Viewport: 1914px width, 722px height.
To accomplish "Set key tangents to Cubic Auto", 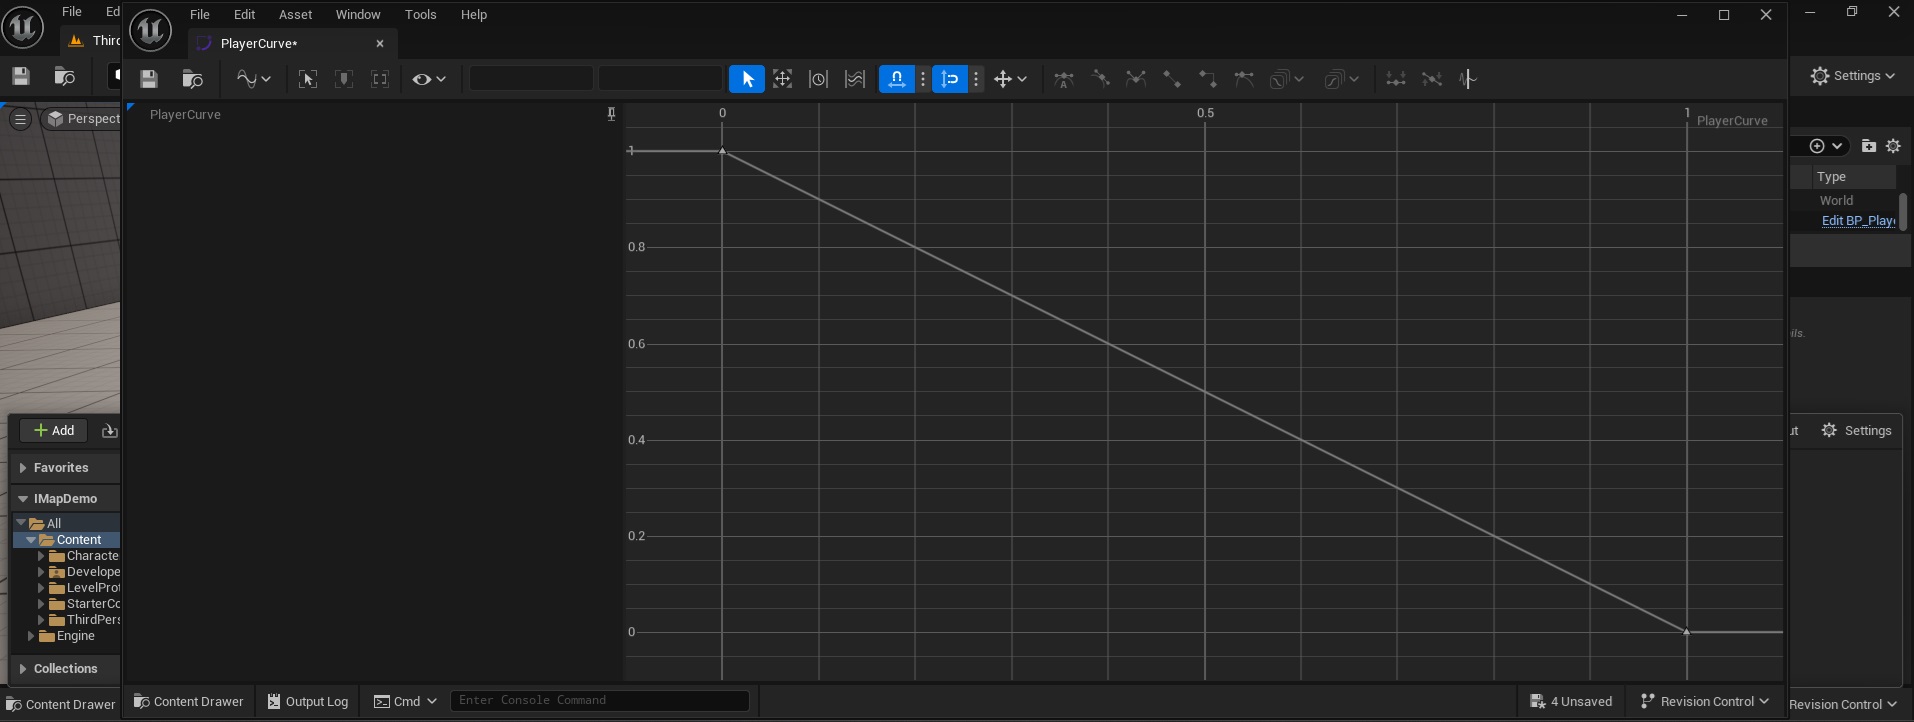I will tap(1064, 79).
